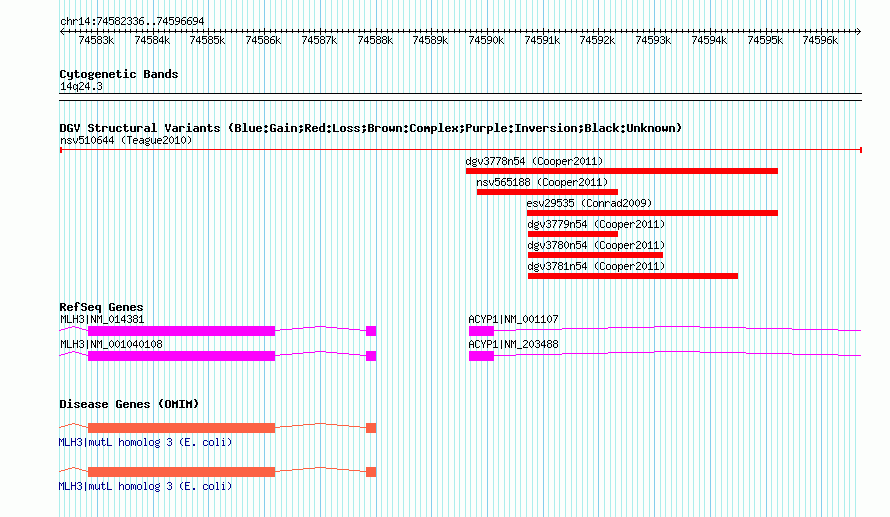This screenshot has width=890, height=517.
Task: Click the red esv29535 loss bar
Action: click(x=652, y=213)
